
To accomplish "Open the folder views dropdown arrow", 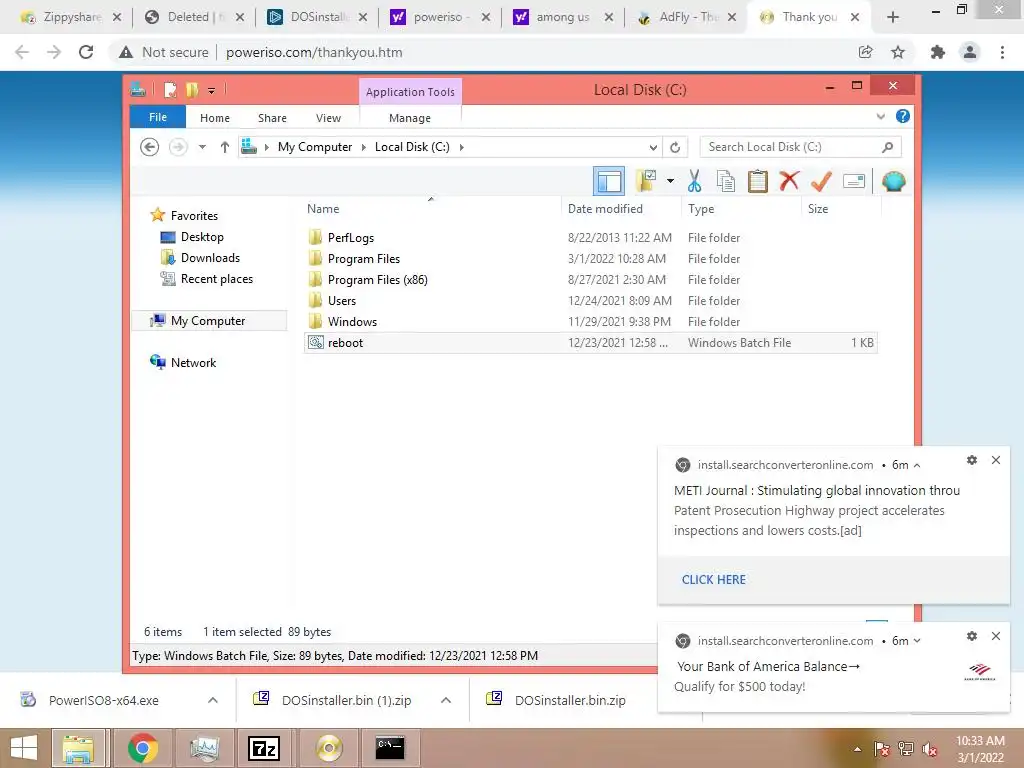I will pos(670,181).
